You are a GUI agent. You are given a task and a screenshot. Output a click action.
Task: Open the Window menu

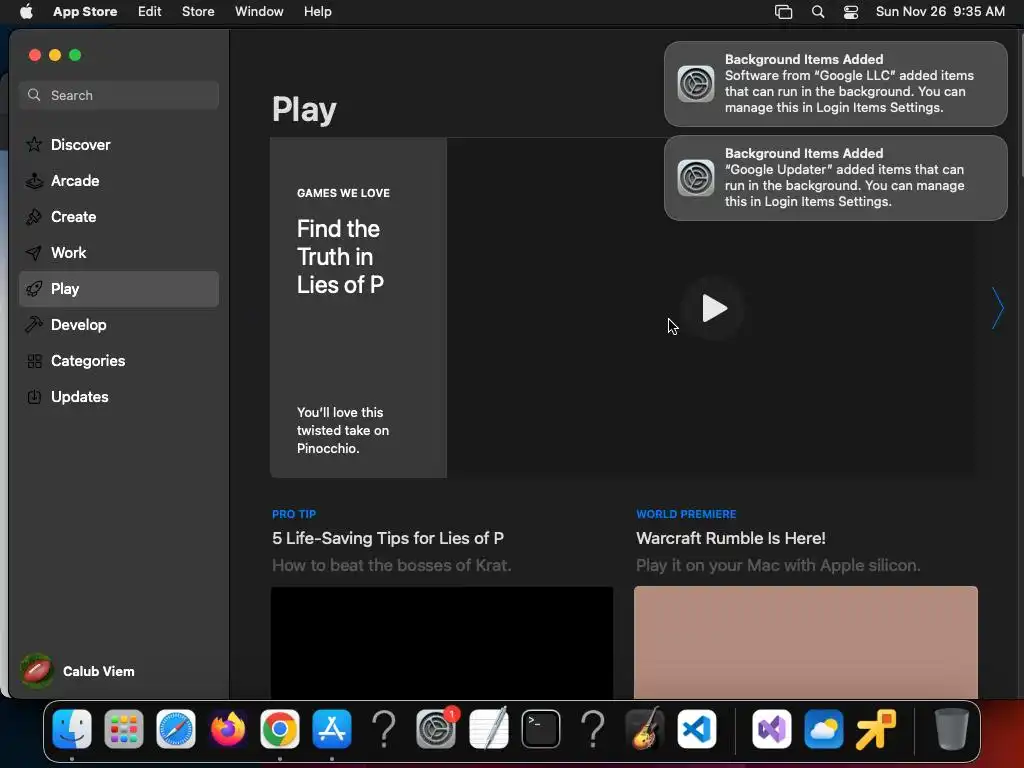click(x=259, y=12)
